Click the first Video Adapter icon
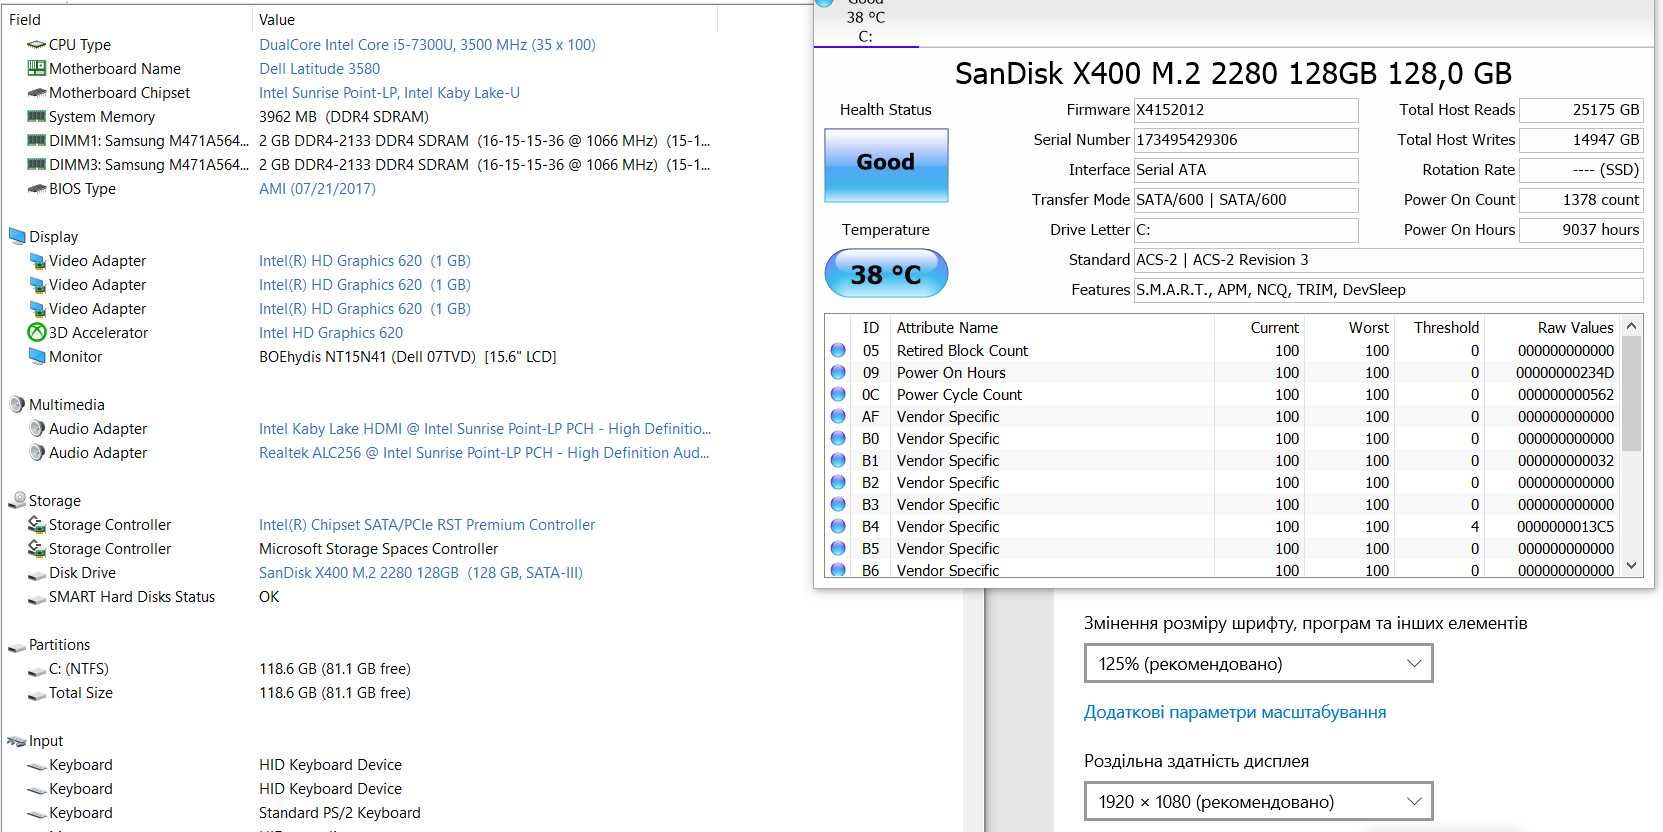The image size is (1663, 832). point(37,261)
